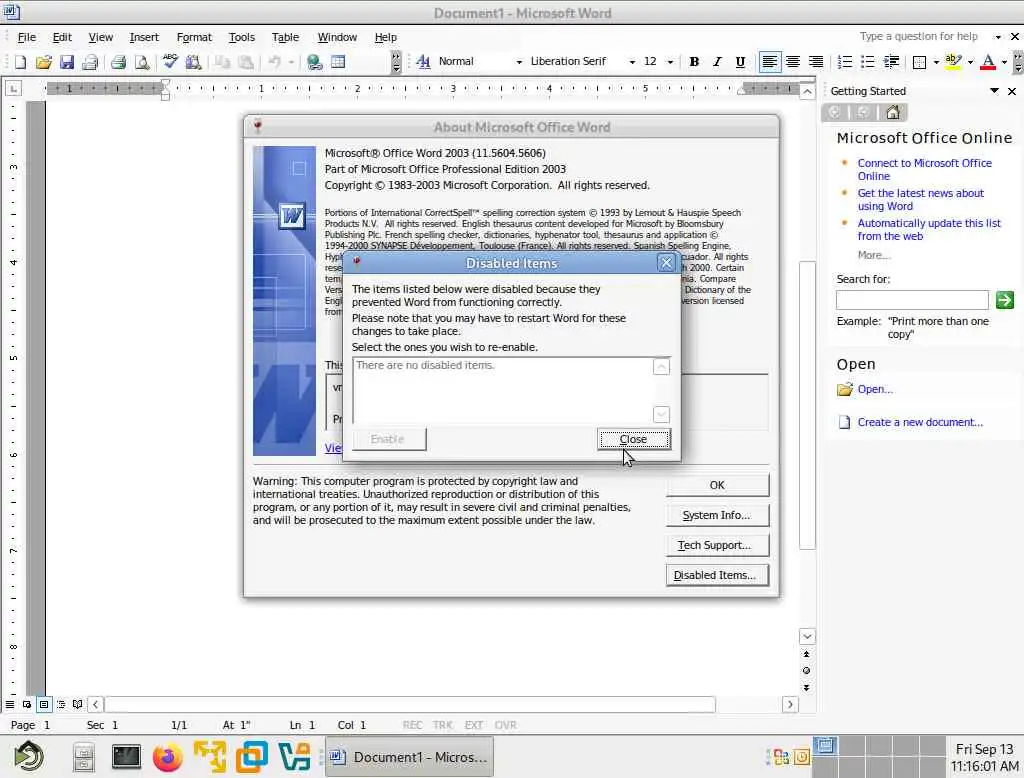Viewport: 1024px width, 778px height.
Task: Click the Save floppy disk icon
Action: pos(66,62)
